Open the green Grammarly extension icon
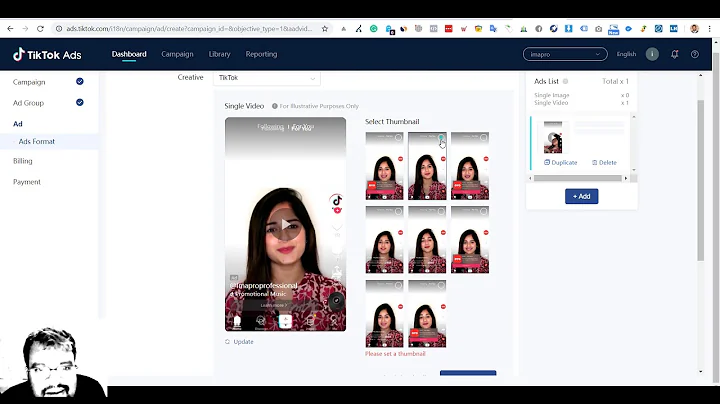This screenshot has height=404, width=720. (374, 28)
